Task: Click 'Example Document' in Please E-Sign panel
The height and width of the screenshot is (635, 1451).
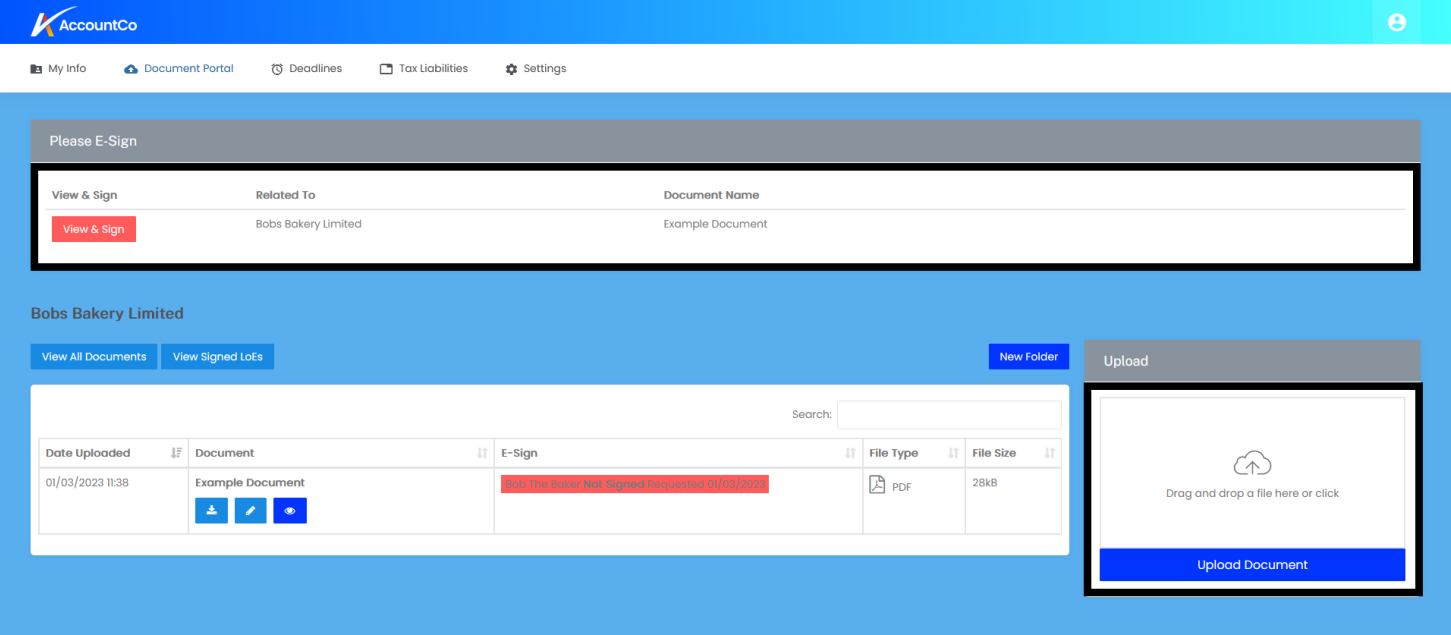Action: (715, 224)
